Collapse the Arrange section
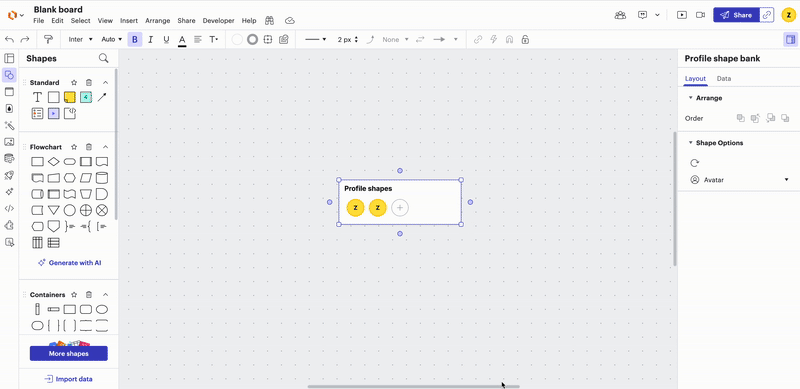800x389 pixels. pos(690,98)
